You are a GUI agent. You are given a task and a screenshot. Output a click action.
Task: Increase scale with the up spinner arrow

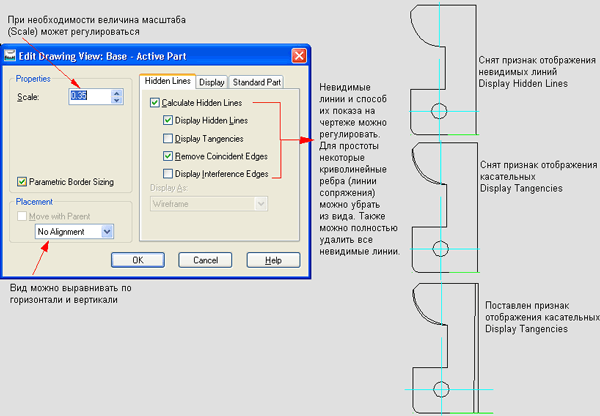(117, 92)
